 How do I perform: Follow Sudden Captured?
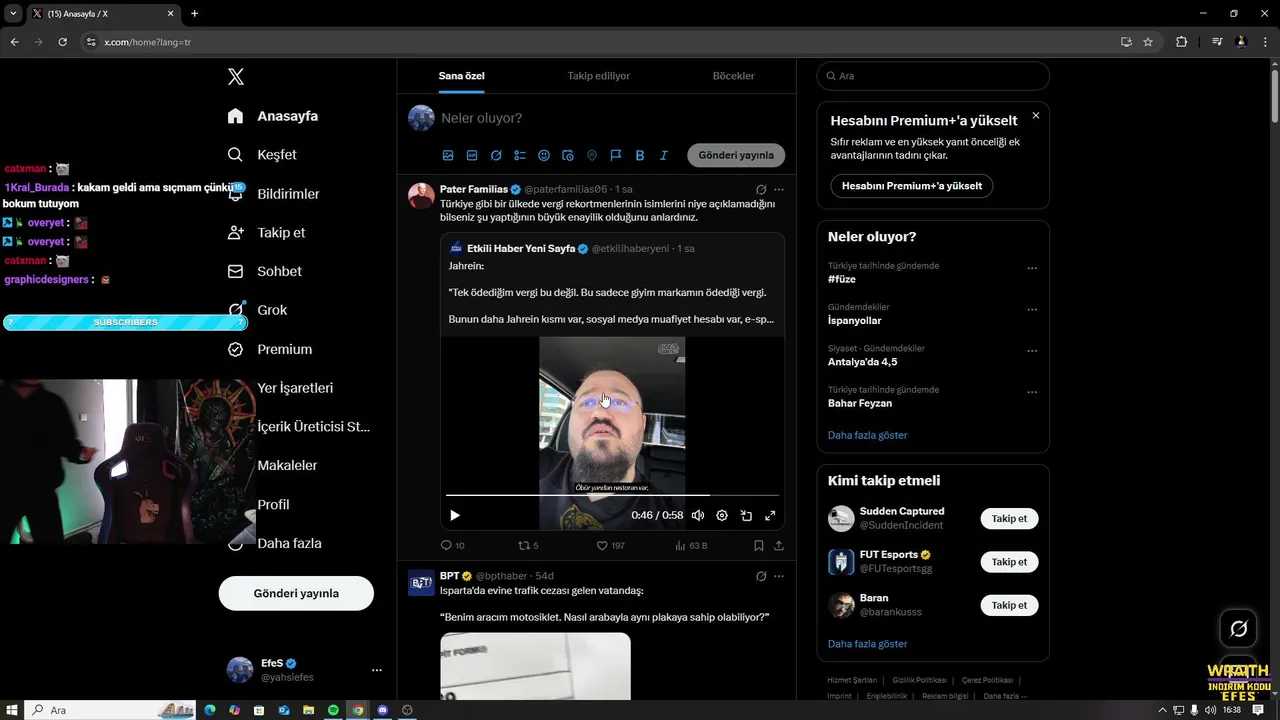tap(1009, 519)
